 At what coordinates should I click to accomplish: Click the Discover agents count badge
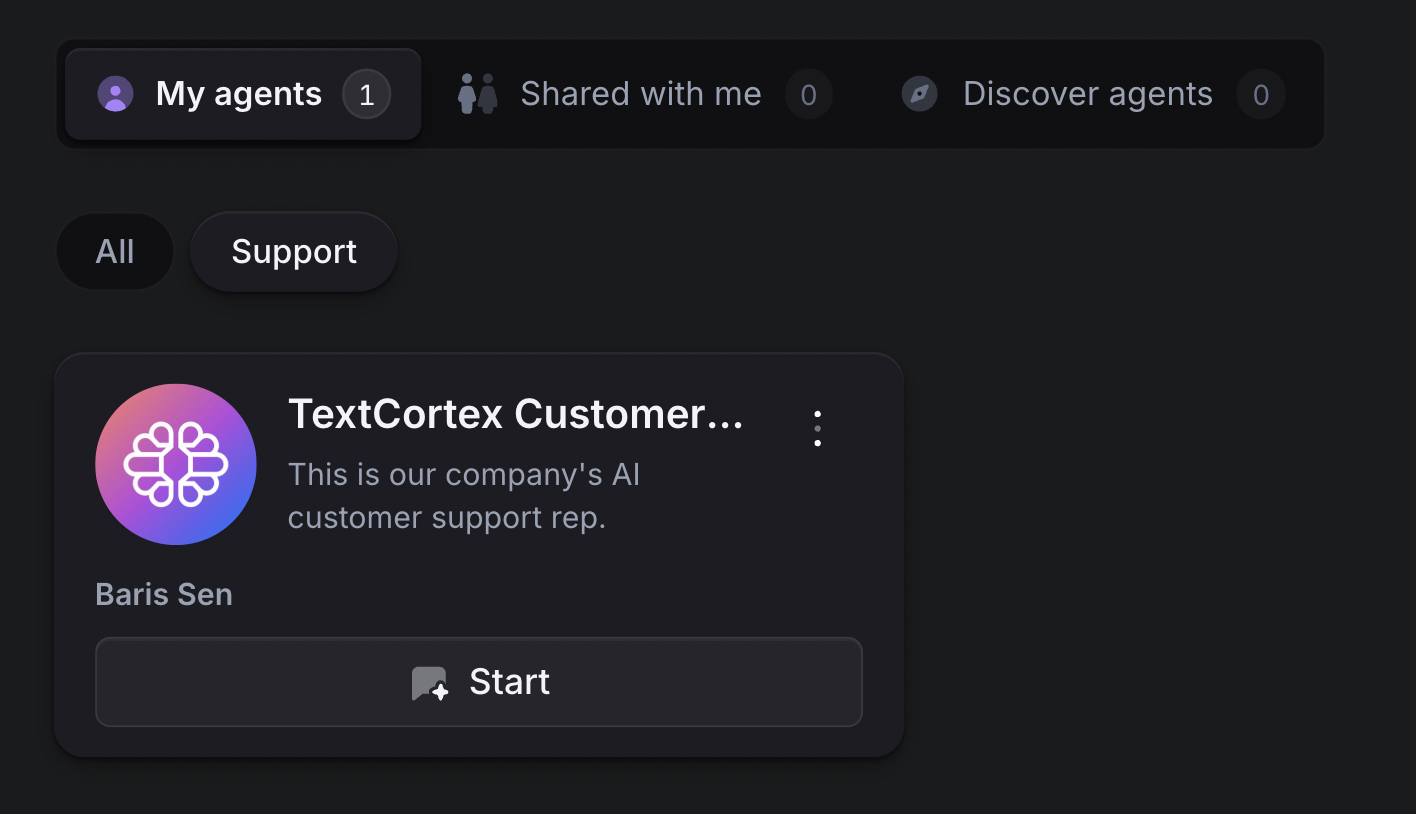coord(1261,95)
